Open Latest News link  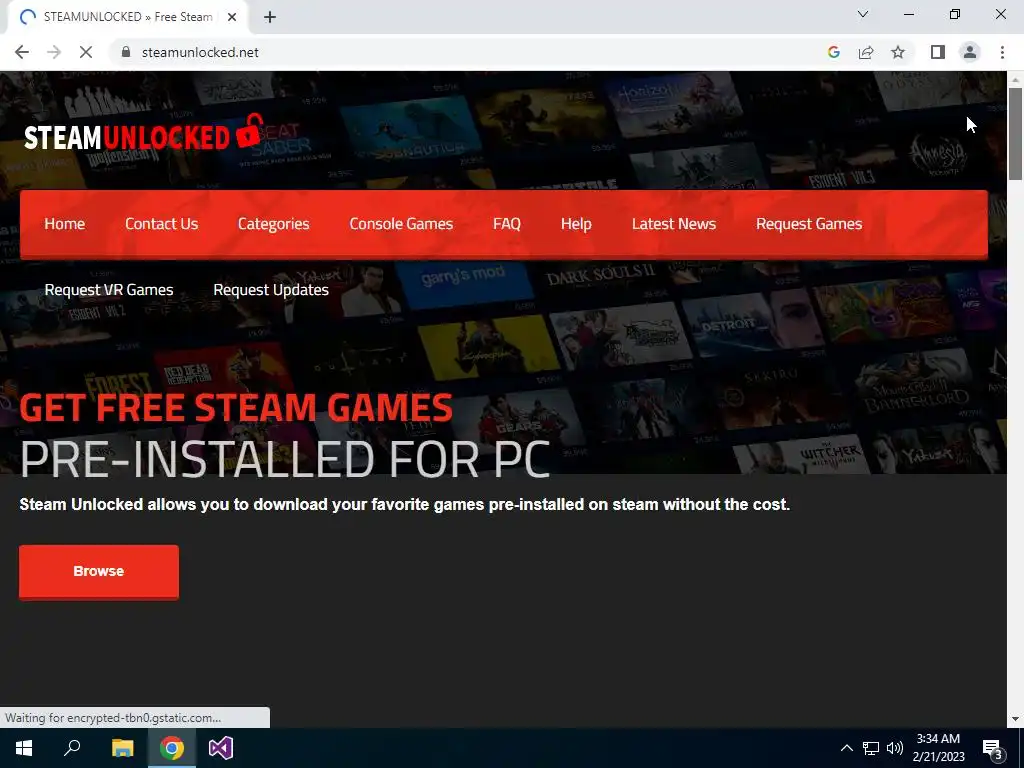[674, 224]
